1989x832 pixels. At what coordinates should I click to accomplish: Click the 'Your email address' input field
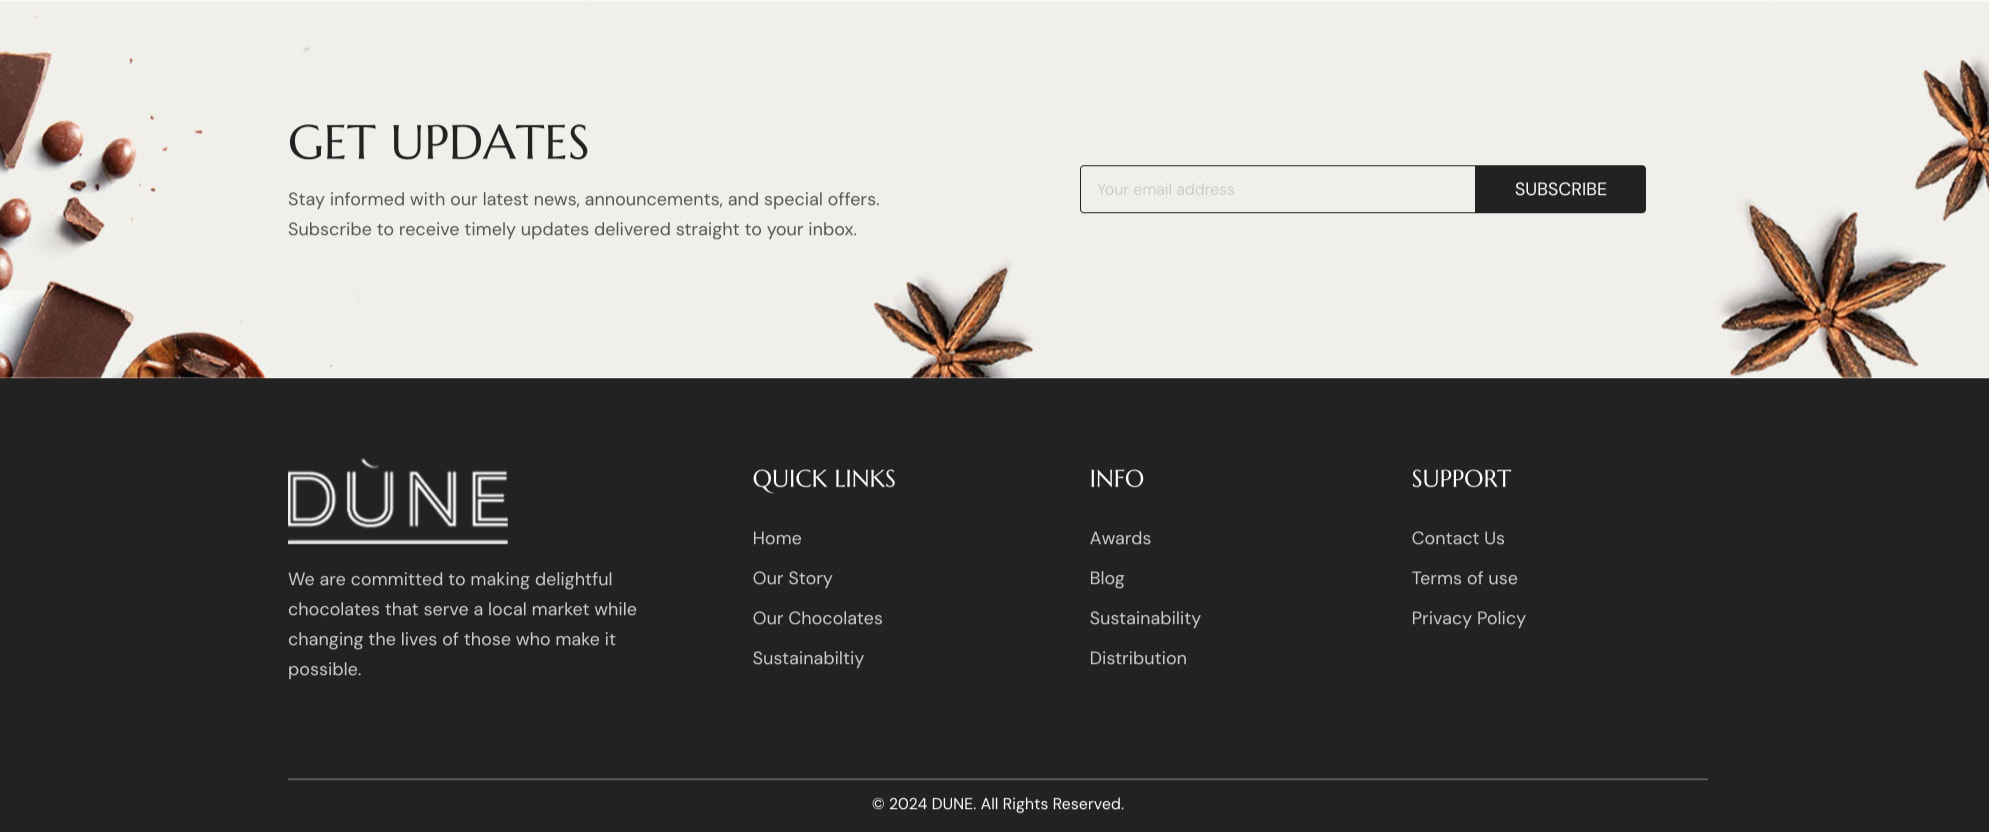click(x=1277, y=189)
